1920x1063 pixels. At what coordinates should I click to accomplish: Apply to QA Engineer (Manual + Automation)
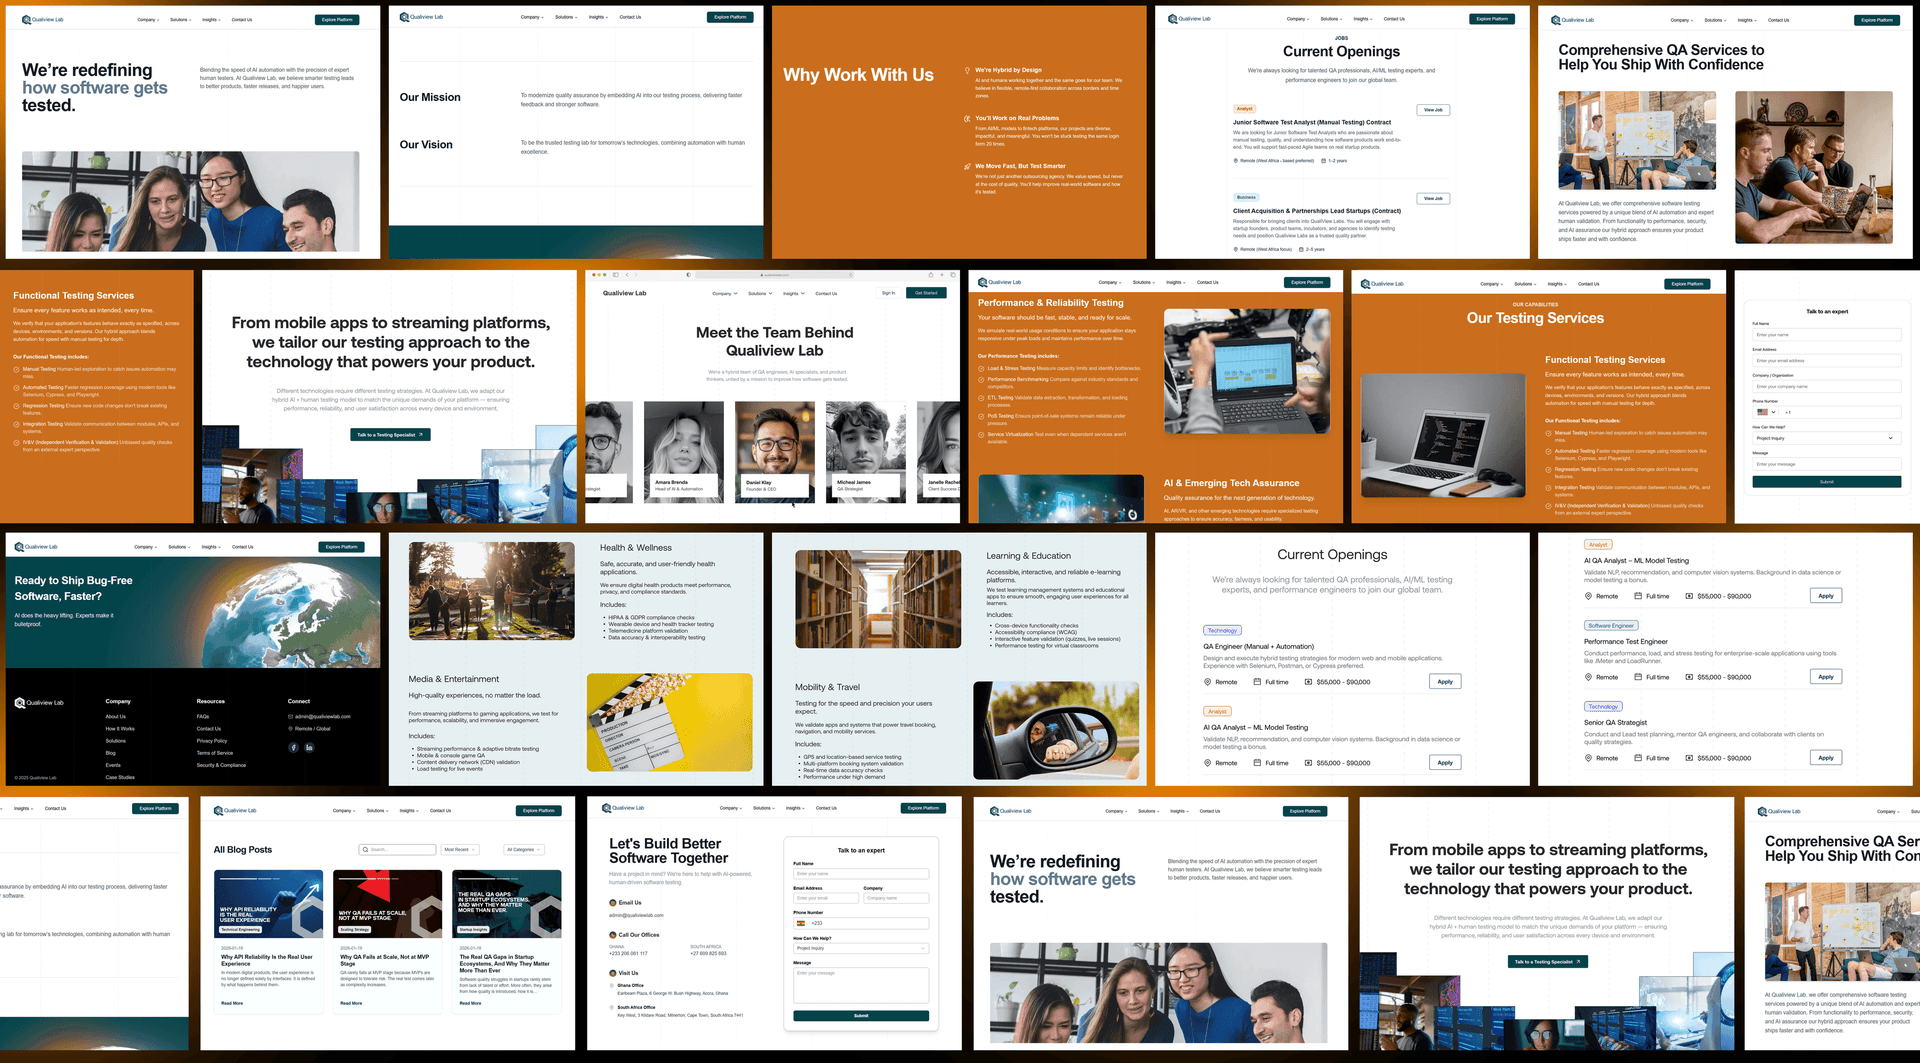tap(1445, 682)
